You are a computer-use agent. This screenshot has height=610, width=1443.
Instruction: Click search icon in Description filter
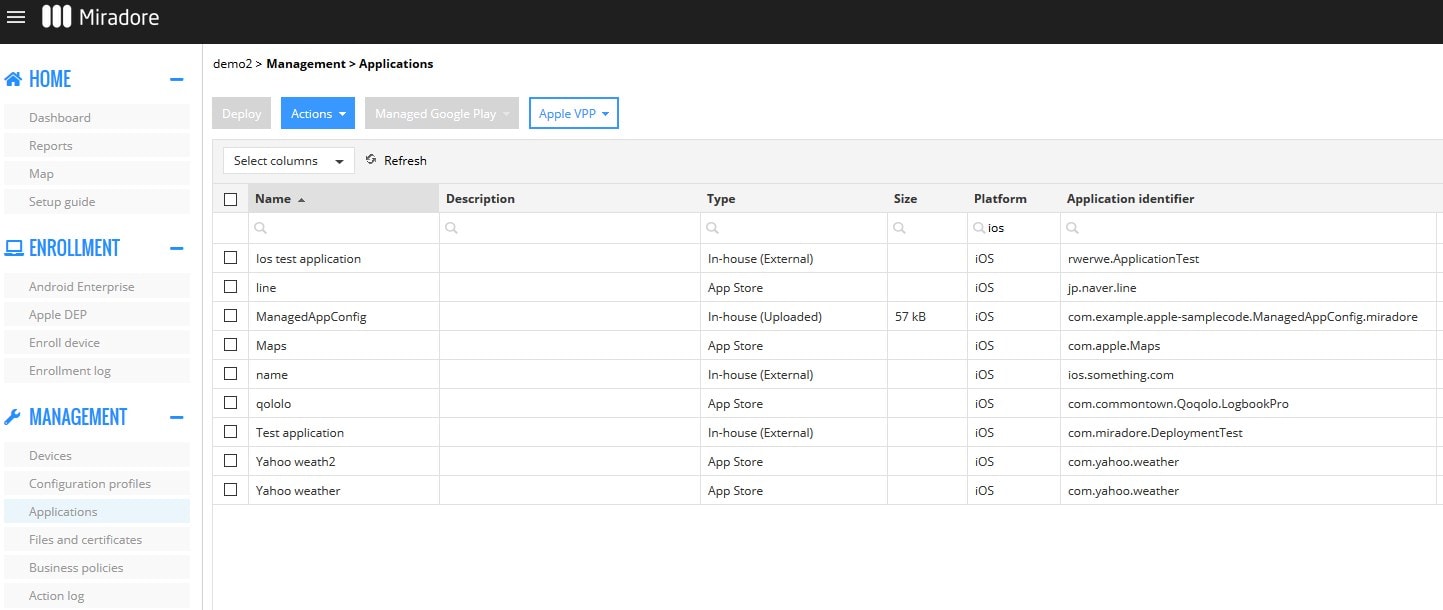tap(452, 228)
